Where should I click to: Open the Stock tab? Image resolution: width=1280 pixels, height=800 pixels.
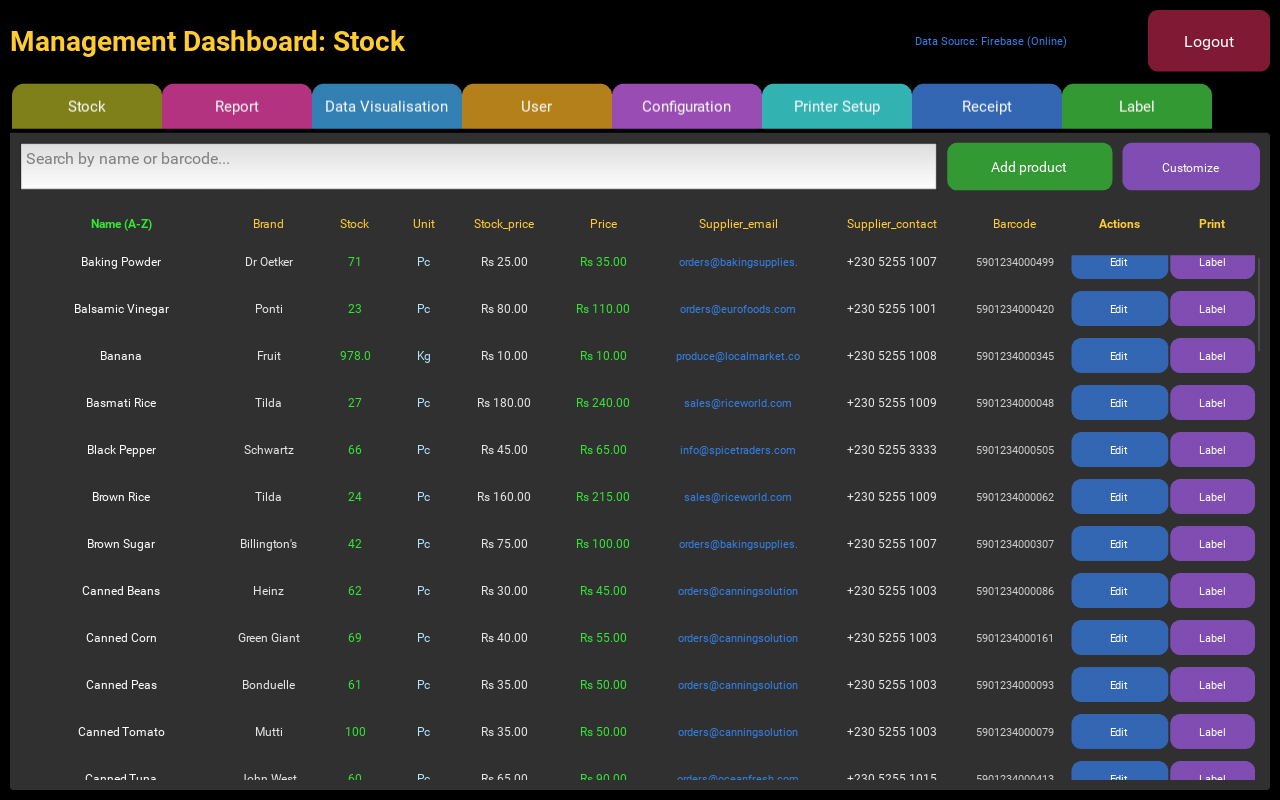(87, 106)
